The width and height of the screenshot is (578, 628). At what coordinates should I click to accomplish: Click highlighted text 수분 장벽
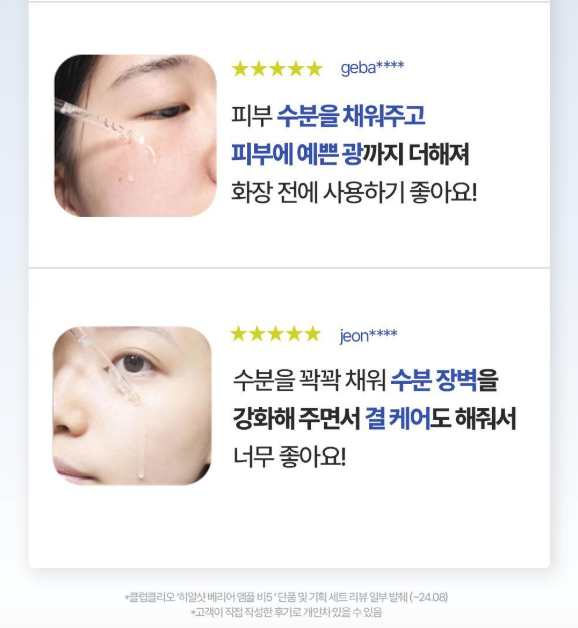pyautogui.click(x=434, y=380)
